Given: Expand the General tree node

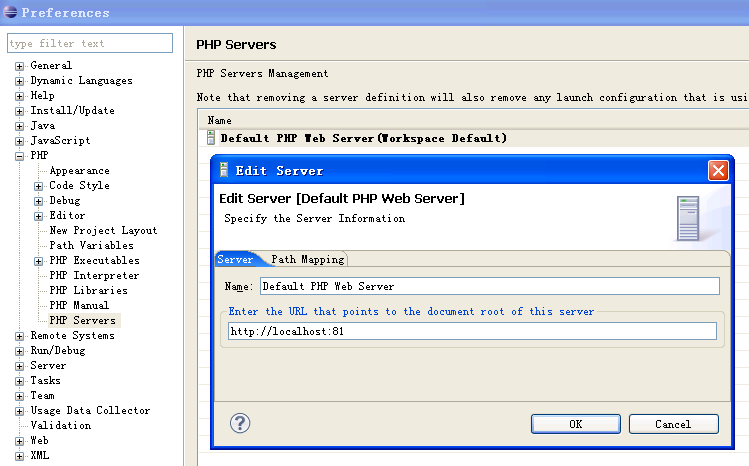Looking at the screenshot, I should (19, 66).
